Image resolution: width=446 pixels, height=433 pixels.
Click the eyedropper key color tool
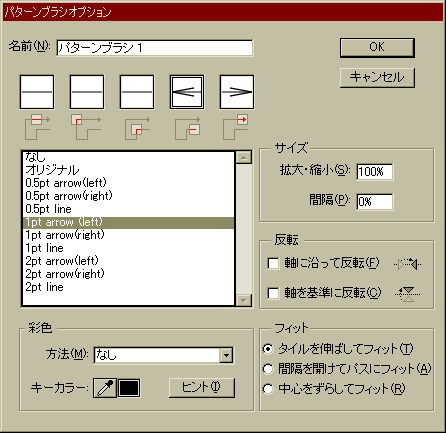105,388
